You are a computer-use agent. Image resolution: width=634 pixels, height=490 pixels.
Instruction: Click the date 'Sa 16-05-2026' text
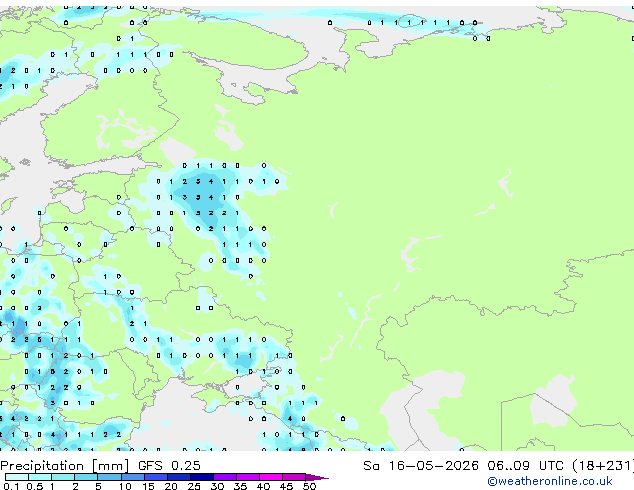point(421,466)
